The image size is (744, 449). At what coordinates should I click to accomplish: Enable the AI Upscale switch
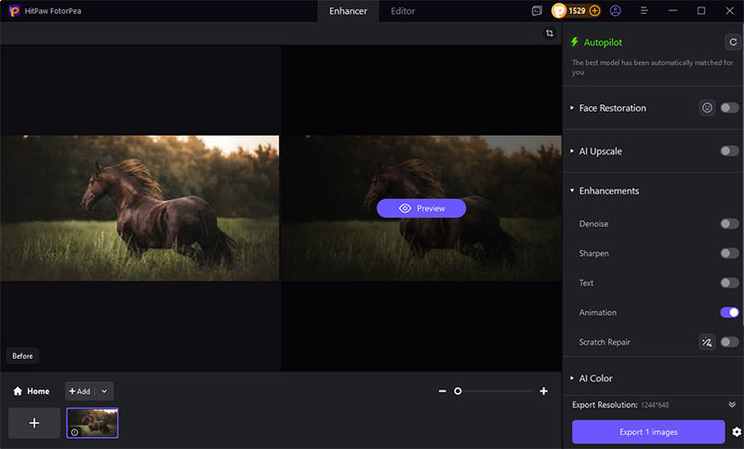click(729, 151)
